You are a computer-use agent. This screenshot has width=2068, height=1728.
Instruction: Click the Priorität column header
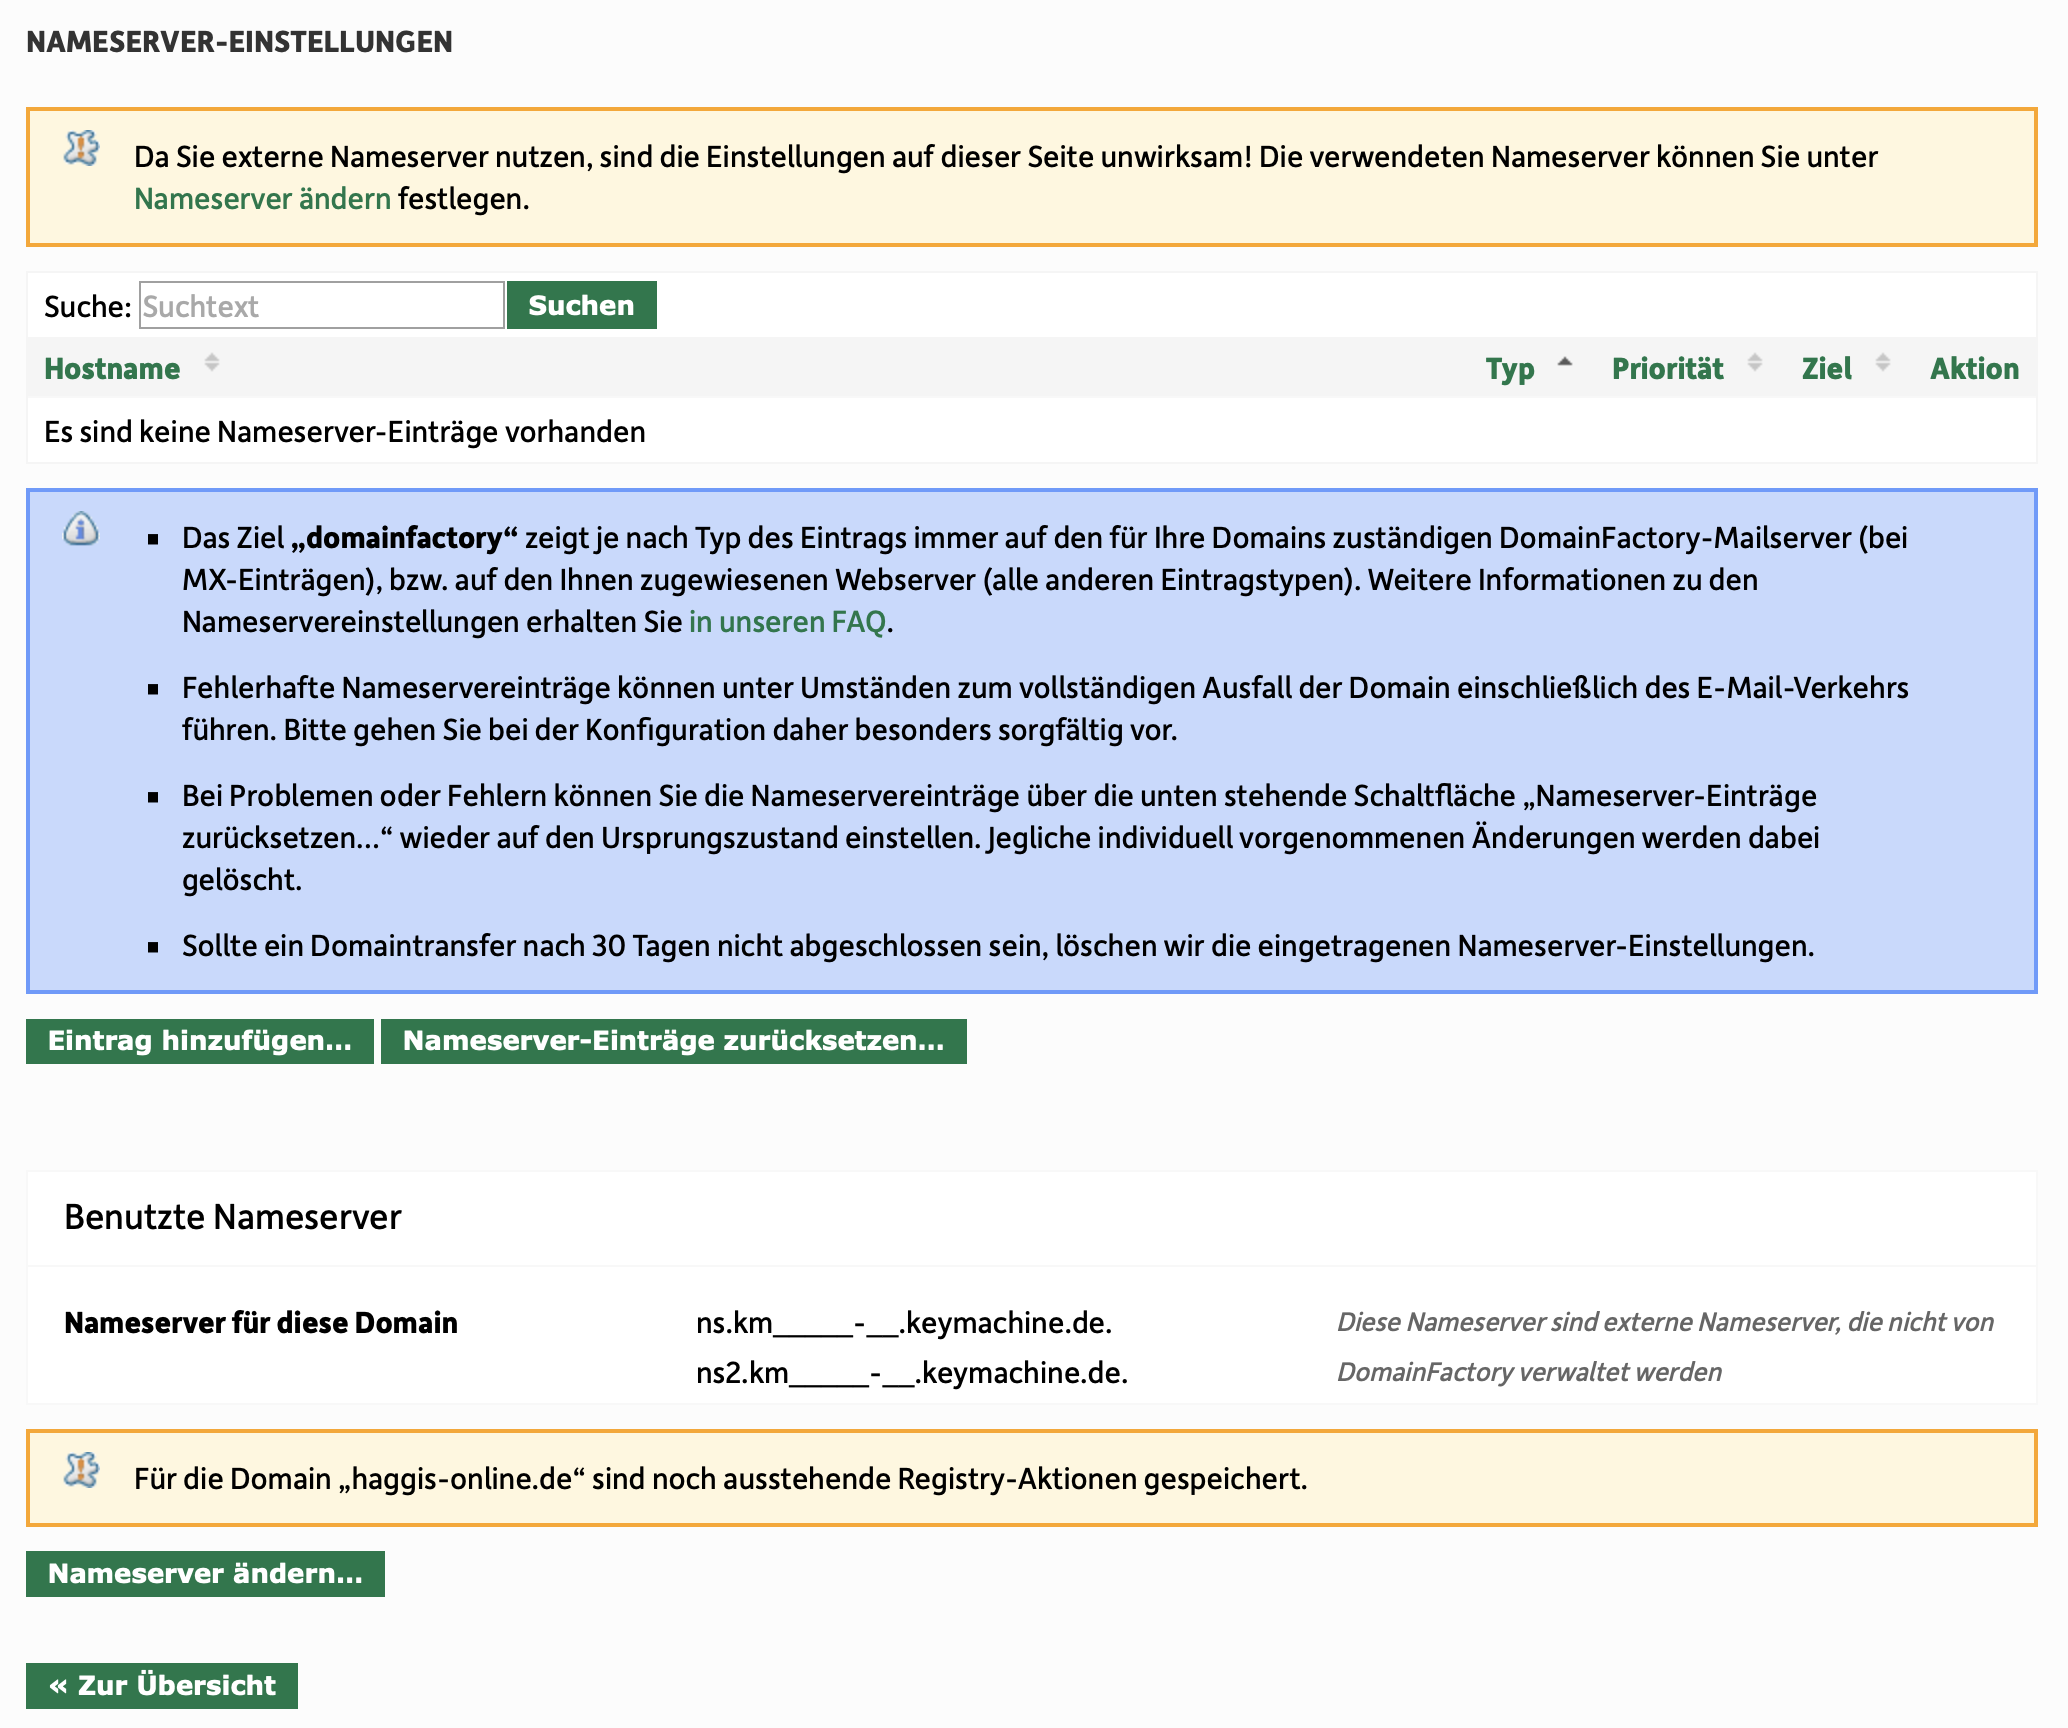(x=1667, y=369)
